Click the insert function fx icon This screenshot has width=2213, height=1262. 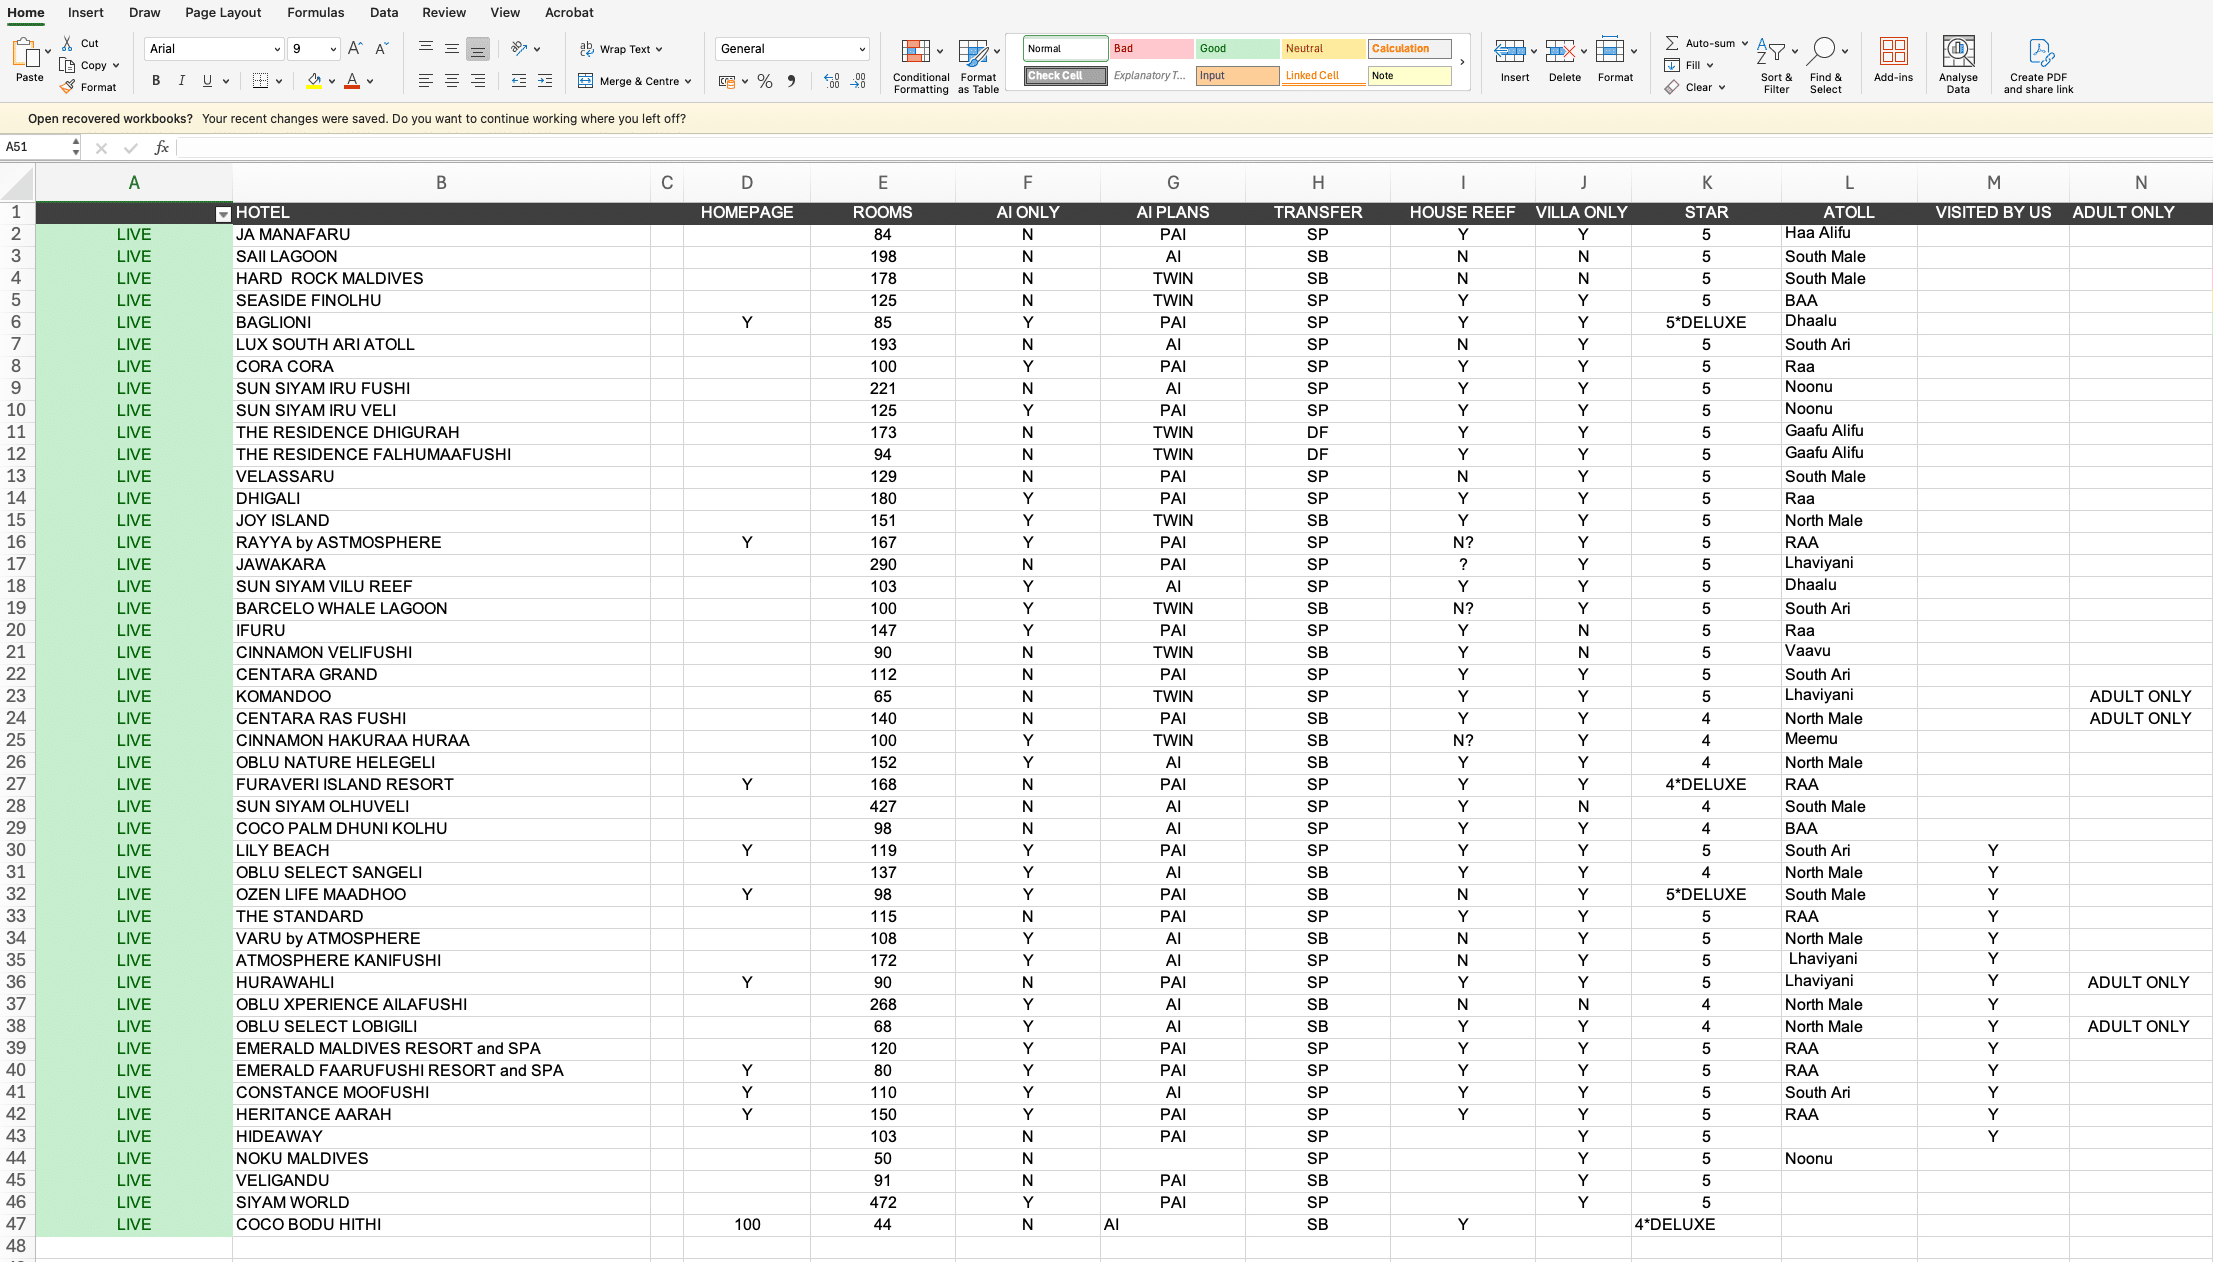click(x=161, y=148)
